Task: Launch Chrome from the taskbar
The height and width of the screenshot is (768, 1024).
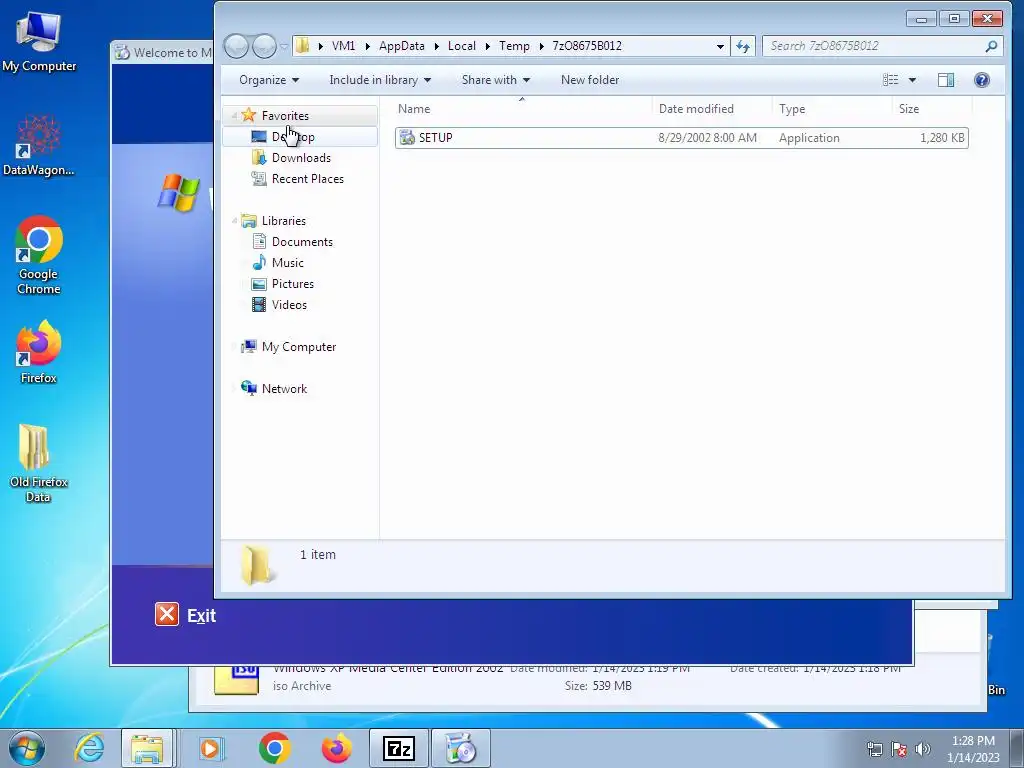Action: 274,748
